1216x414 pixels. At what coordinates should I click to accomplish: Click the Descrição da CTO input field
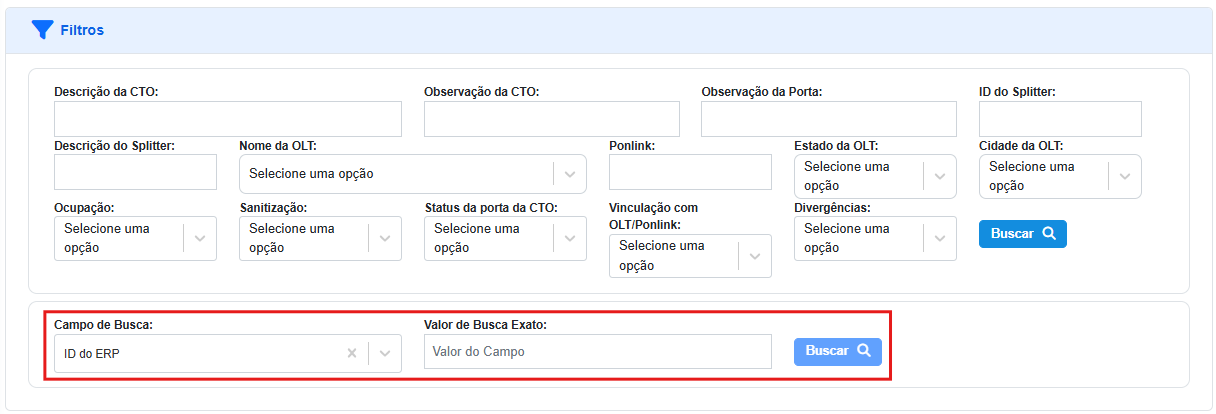[x=228, y=119]
